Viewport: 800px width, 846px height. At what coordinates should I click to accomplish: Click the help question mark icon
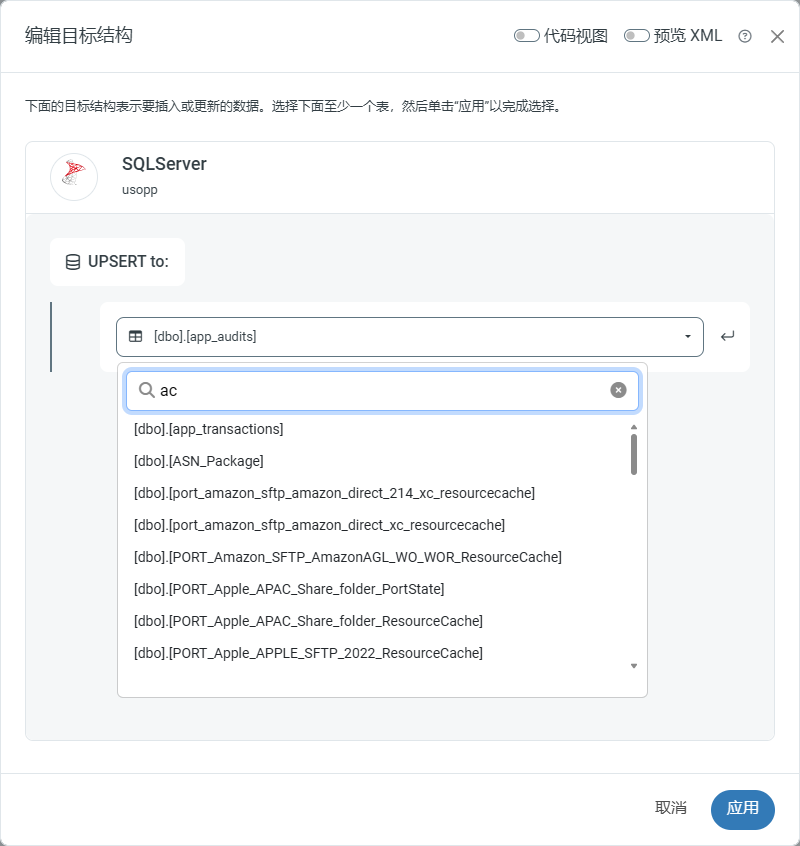pos(744,36)
